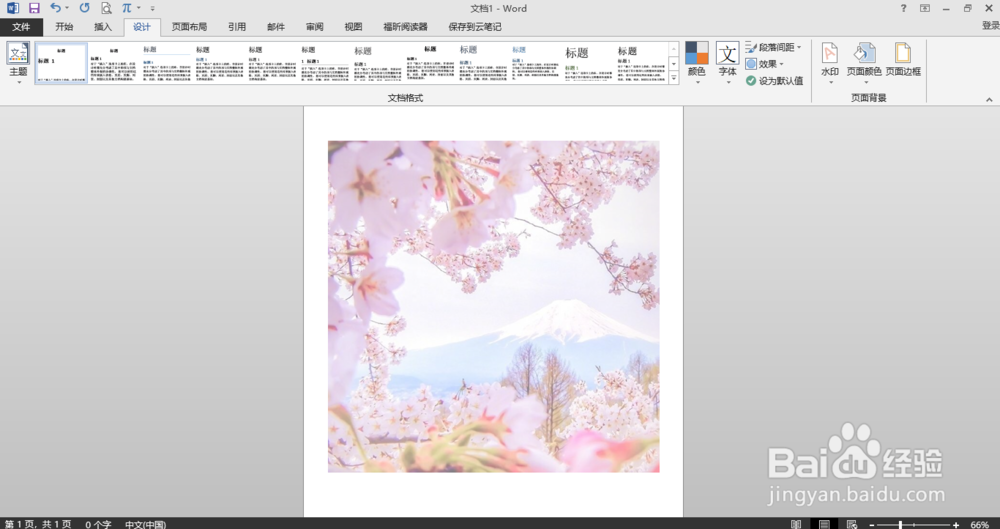The image size is (1000, 529).
Task: Select the second document format style thumbnail
Action: tap(114, 63)
